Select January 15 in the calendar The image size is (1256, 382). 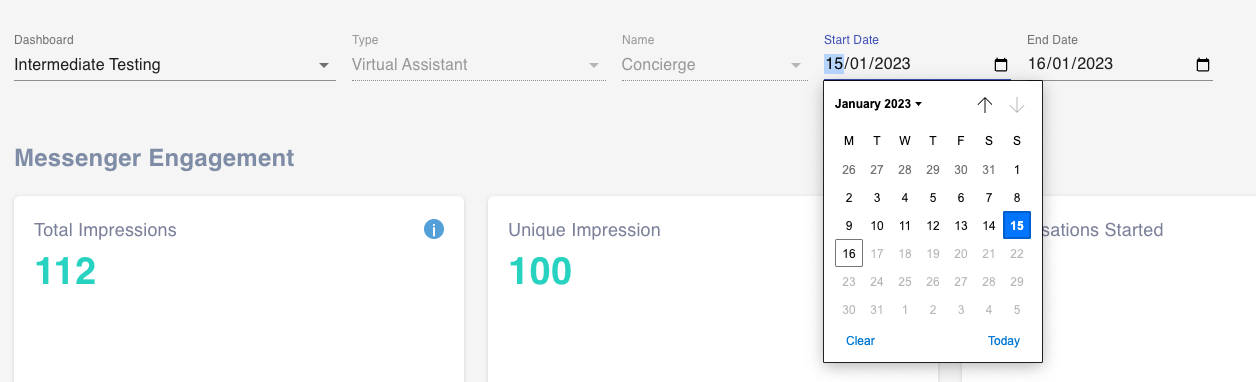pos(1017,226)
